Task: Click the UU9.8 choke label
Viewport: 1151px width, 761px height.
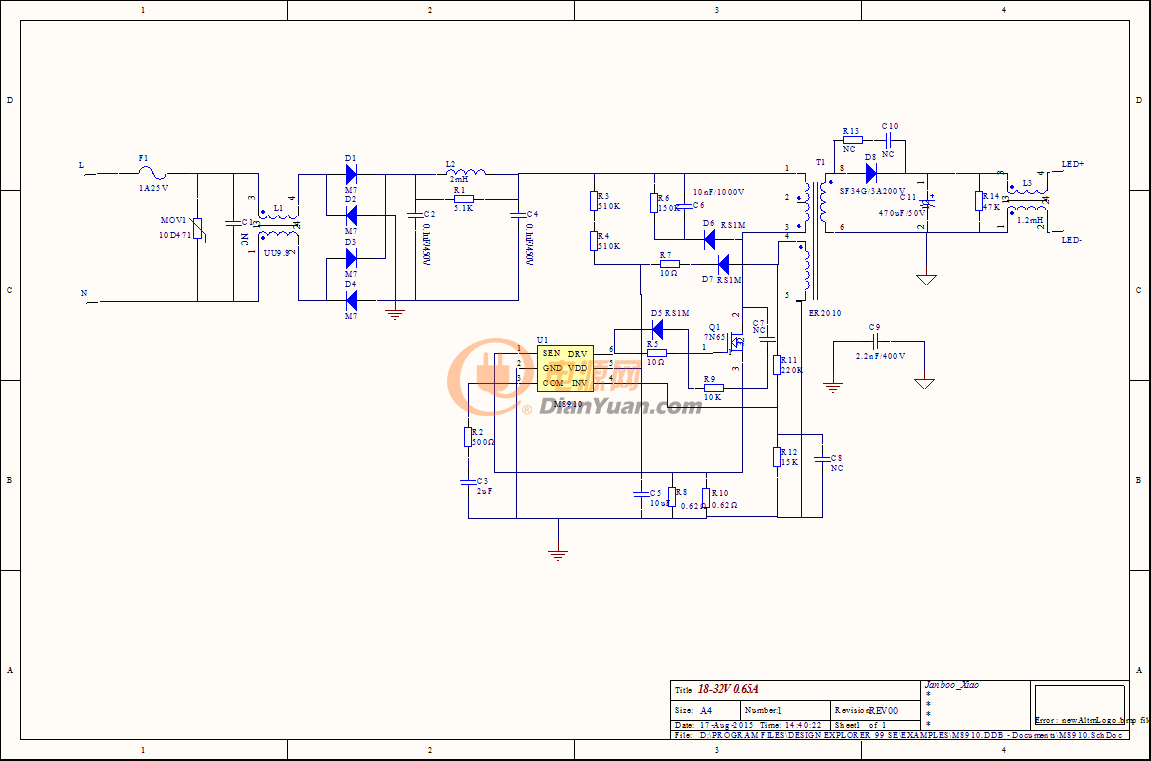Action: point(277,253)
